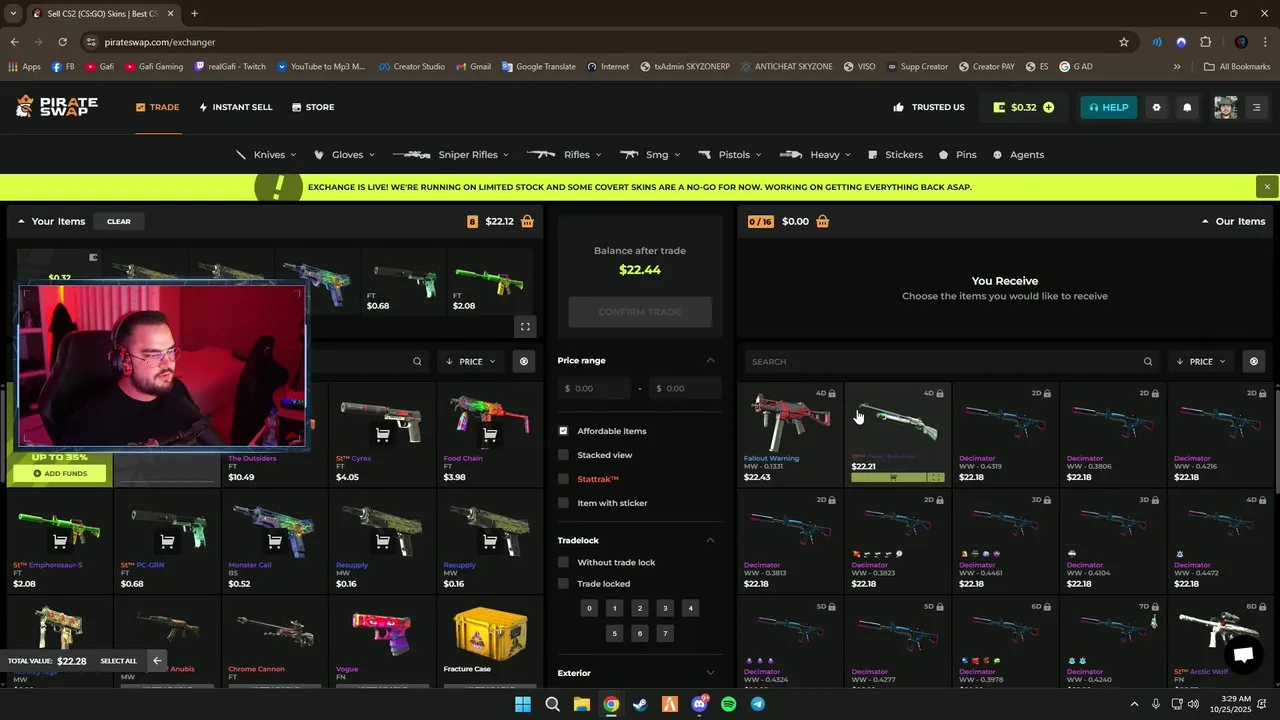Collapse the Price range section

(x=711, y=360)
